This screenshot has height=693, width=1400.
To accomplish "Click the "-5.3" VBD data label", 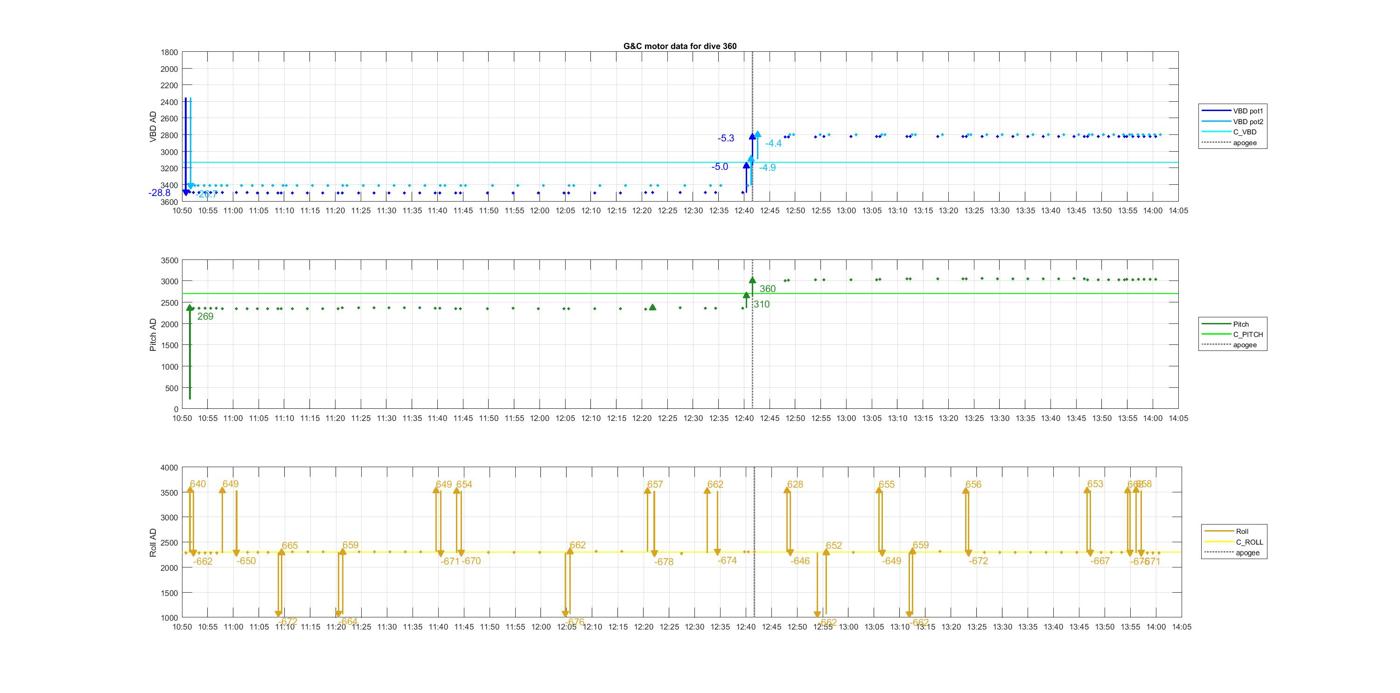I will click(726, 138).
